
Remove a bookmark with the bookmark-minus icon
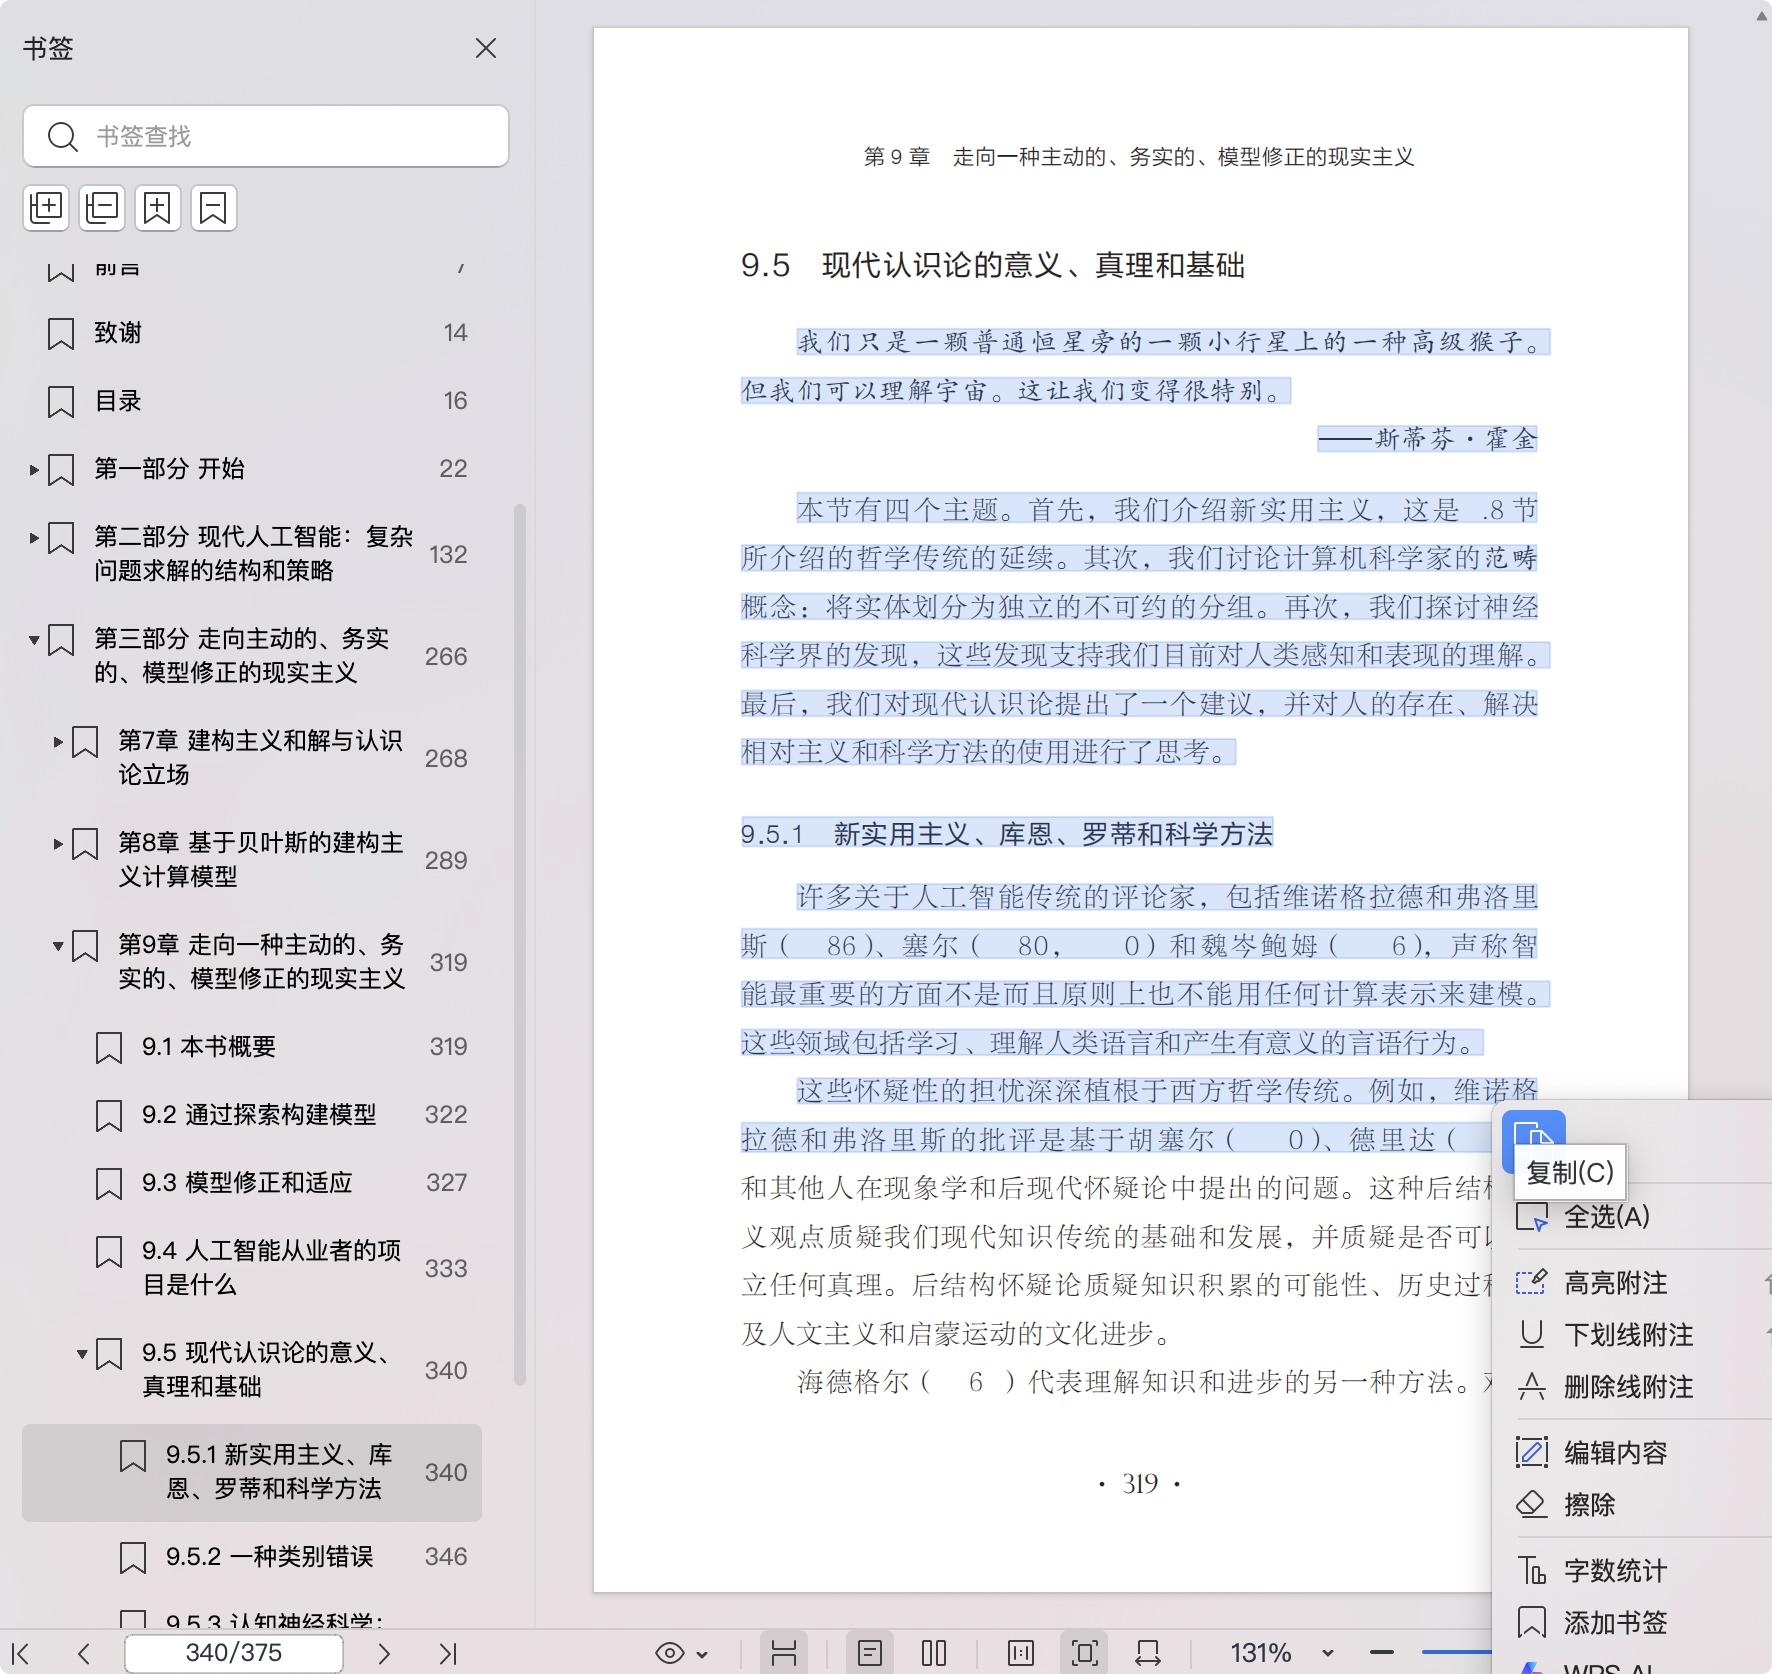(213, 208)
